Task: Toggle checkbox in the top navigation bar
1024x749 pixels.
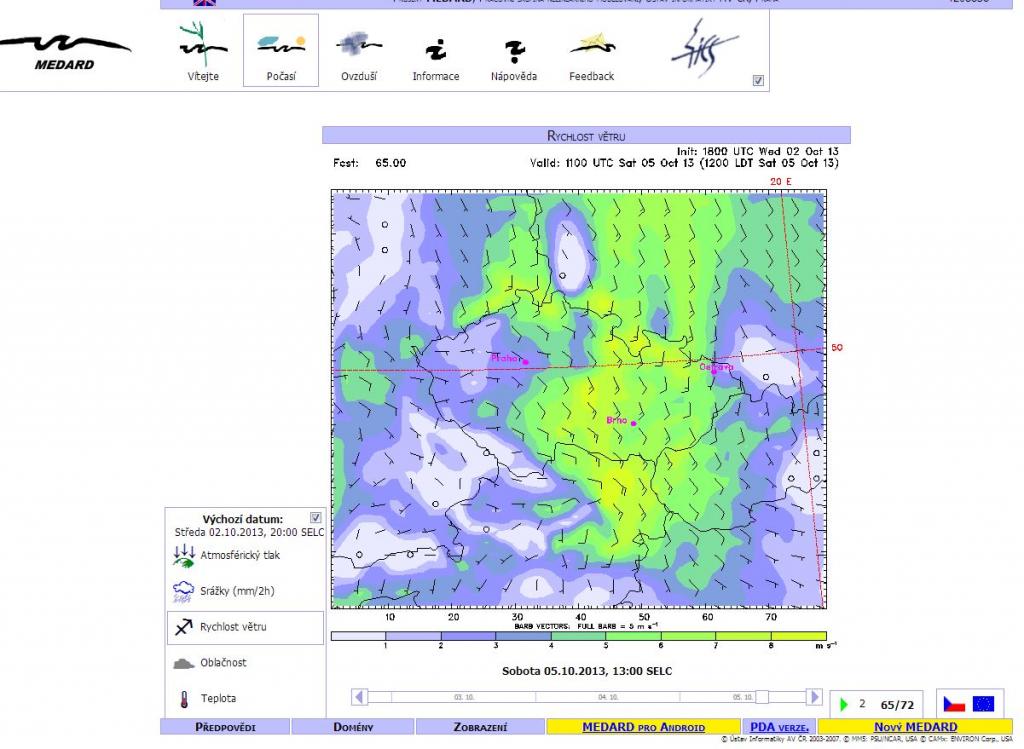Action: (758, 81)
